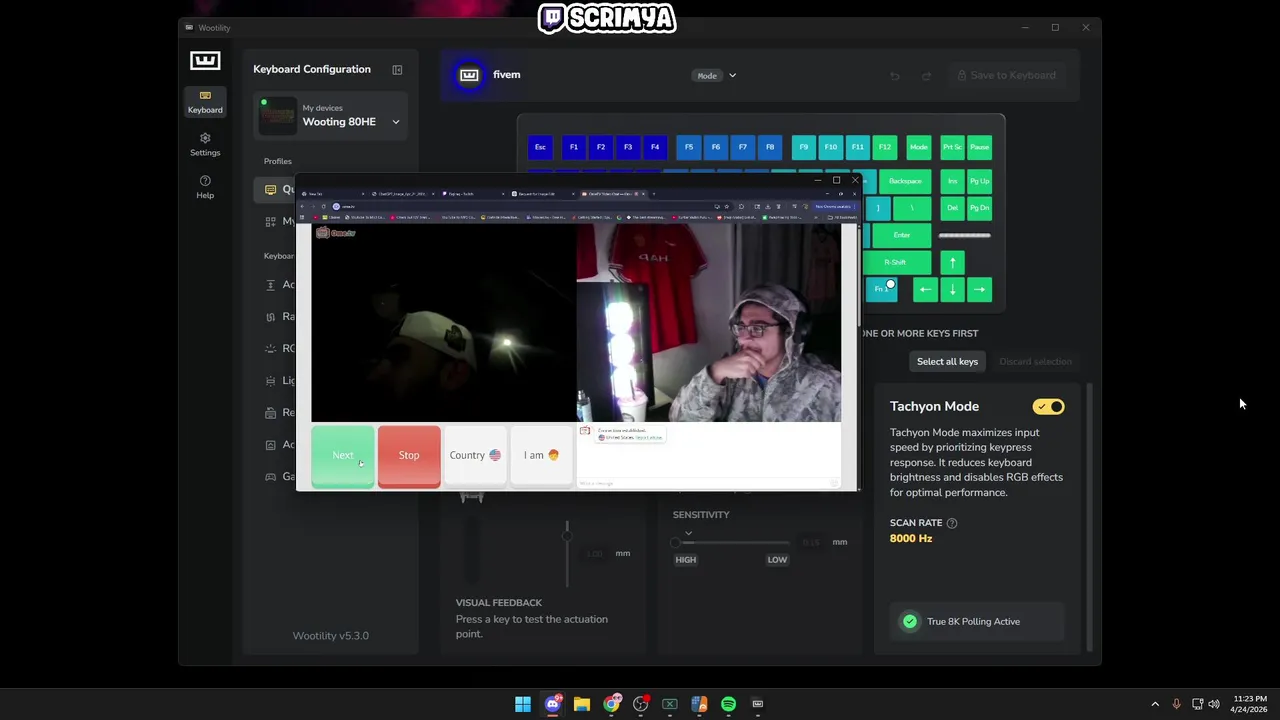Select the F5 key on keyboard layout
The width and height of the screenshot is (1280, 720).
(689, 147)
